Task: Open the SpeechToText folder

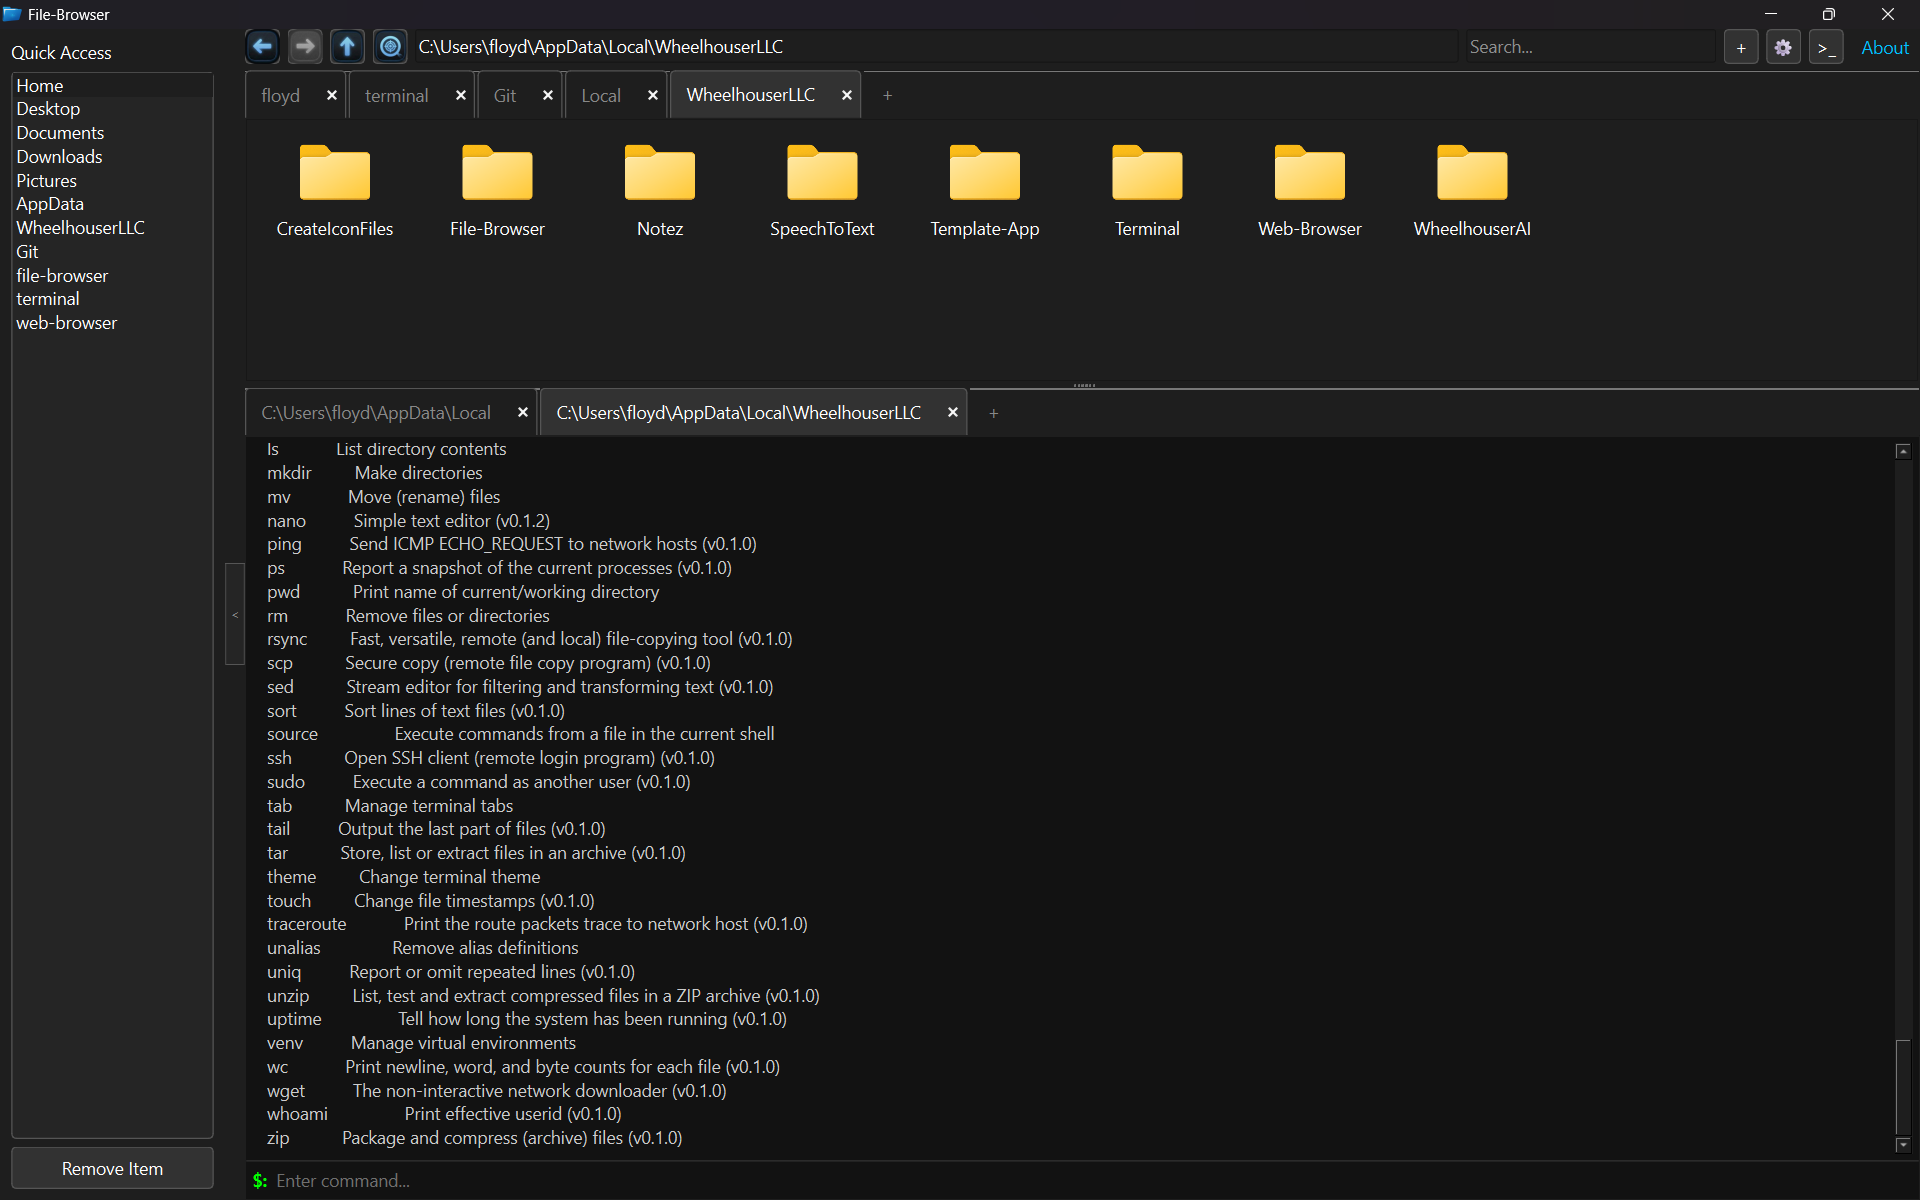Action: [822, 191]
